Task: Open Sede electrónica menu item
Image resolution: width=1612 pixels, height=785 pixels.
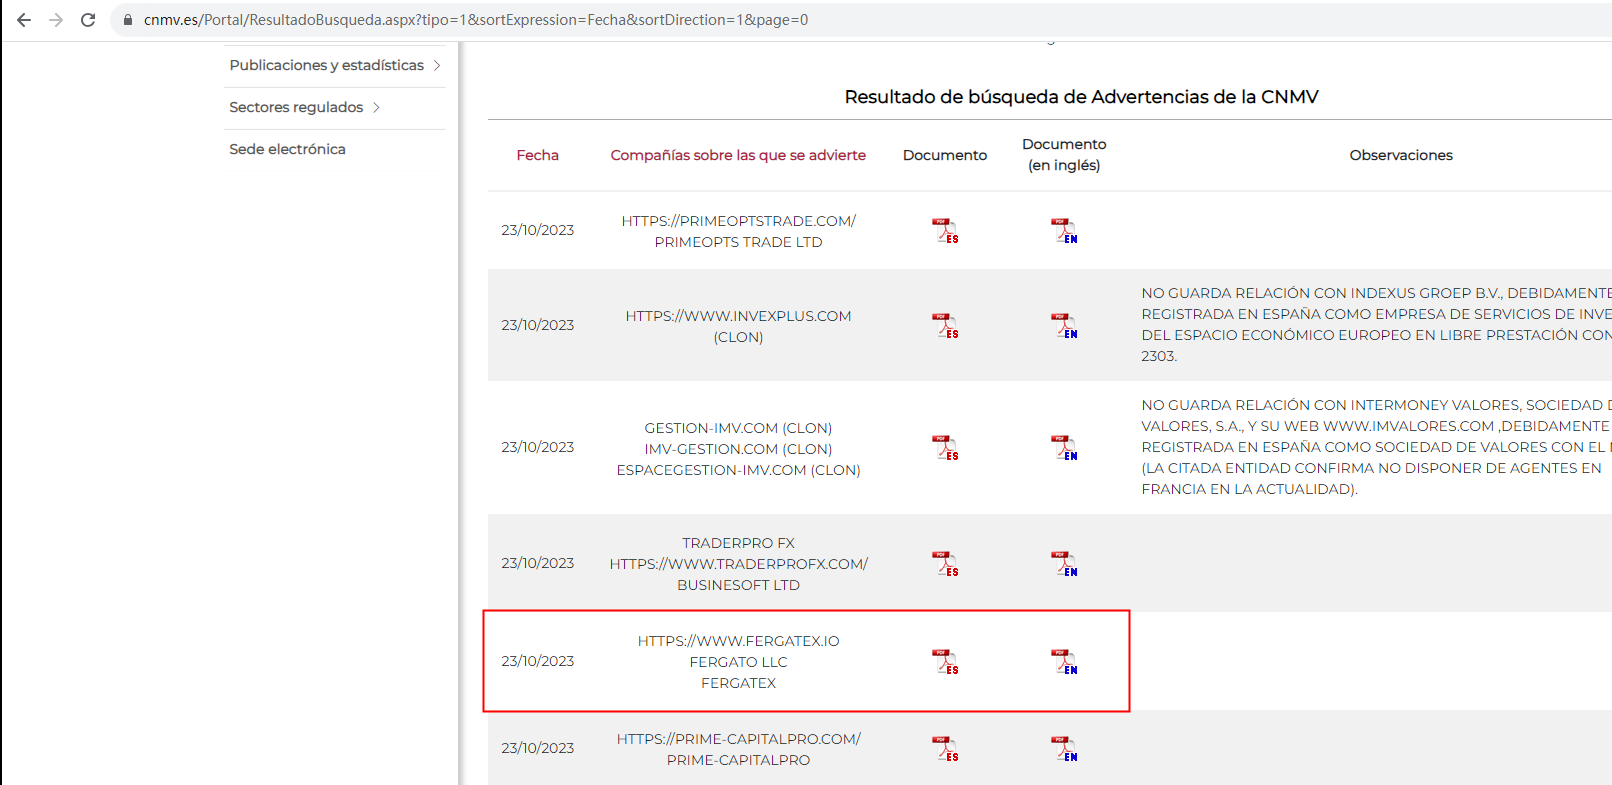Action: click(x=287, y=149)
